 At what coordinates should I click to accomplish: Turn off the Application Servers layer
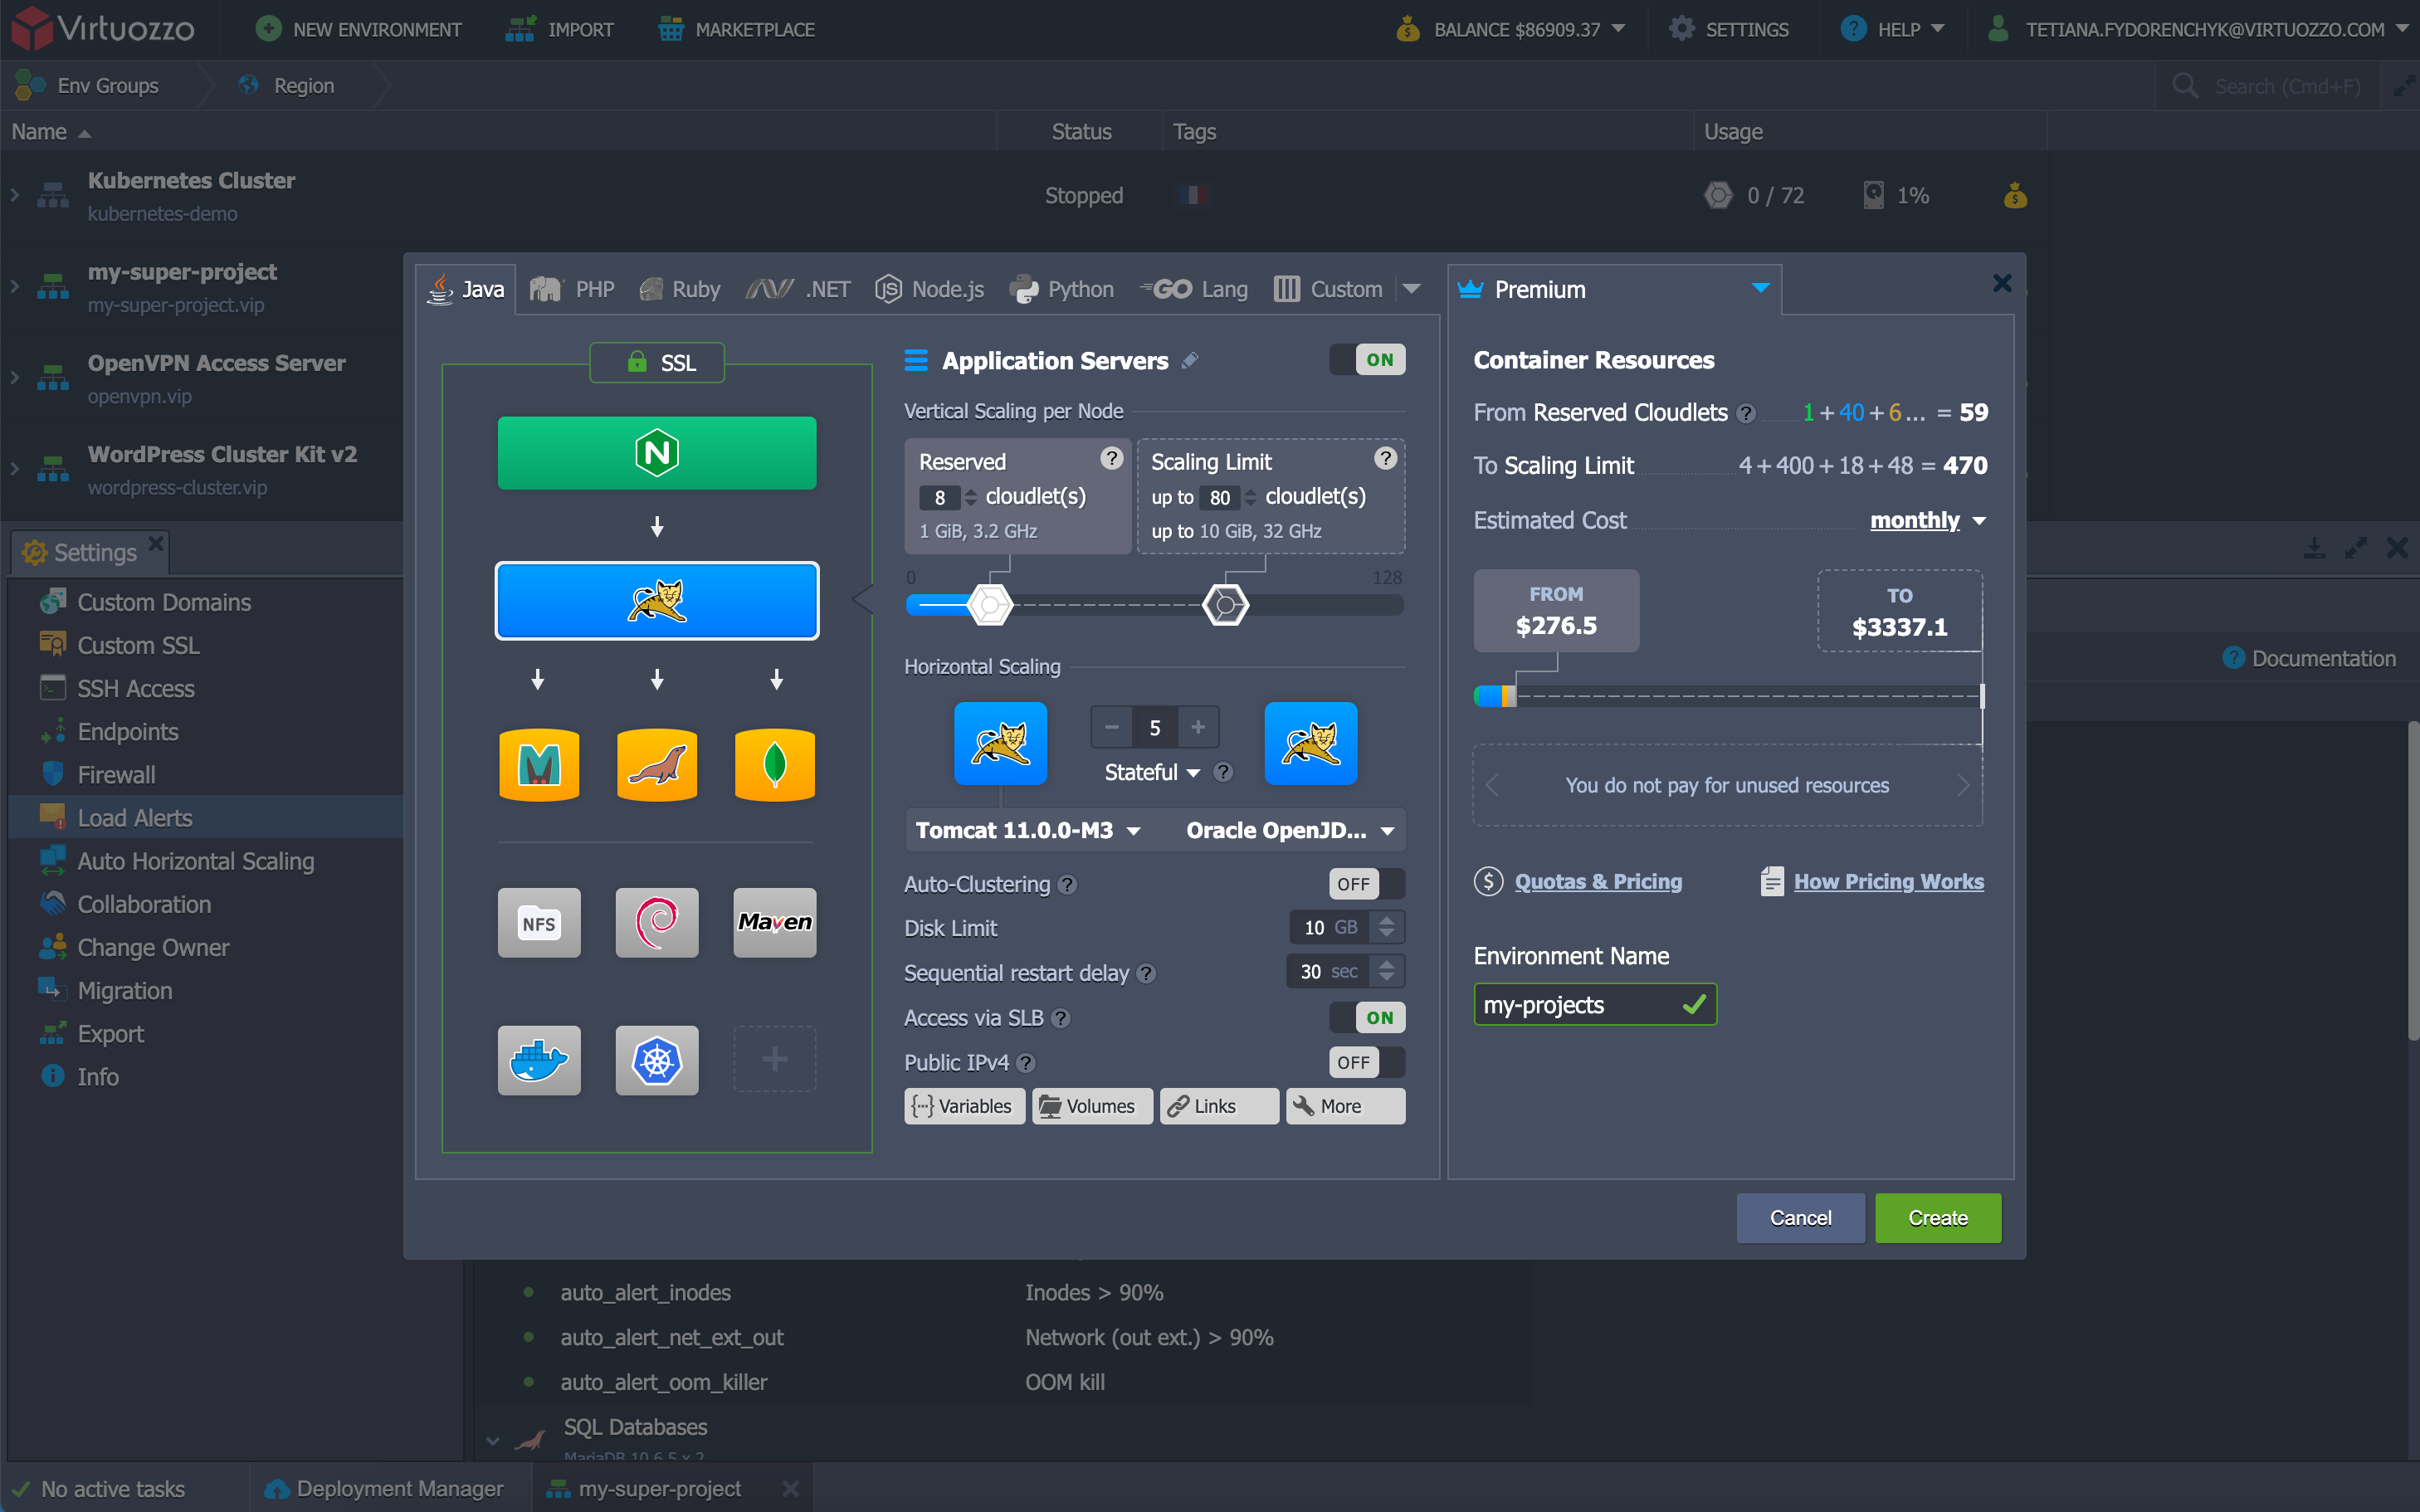pyautogui.click(x=1367, y=360)
